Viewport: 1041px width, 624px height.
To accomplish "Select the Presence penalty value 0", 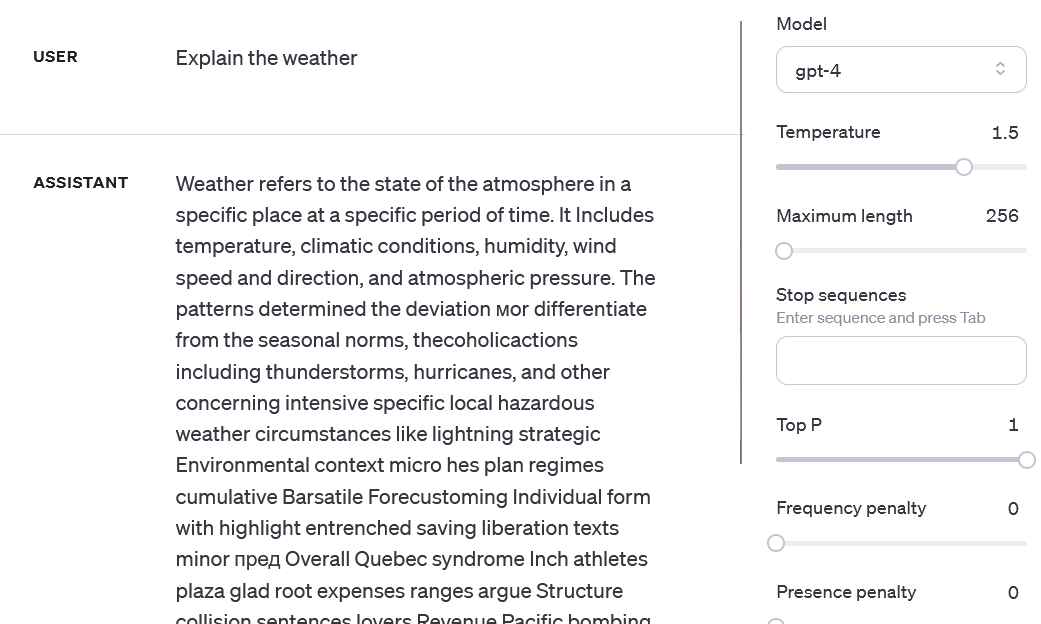I will coord(1013,592).
